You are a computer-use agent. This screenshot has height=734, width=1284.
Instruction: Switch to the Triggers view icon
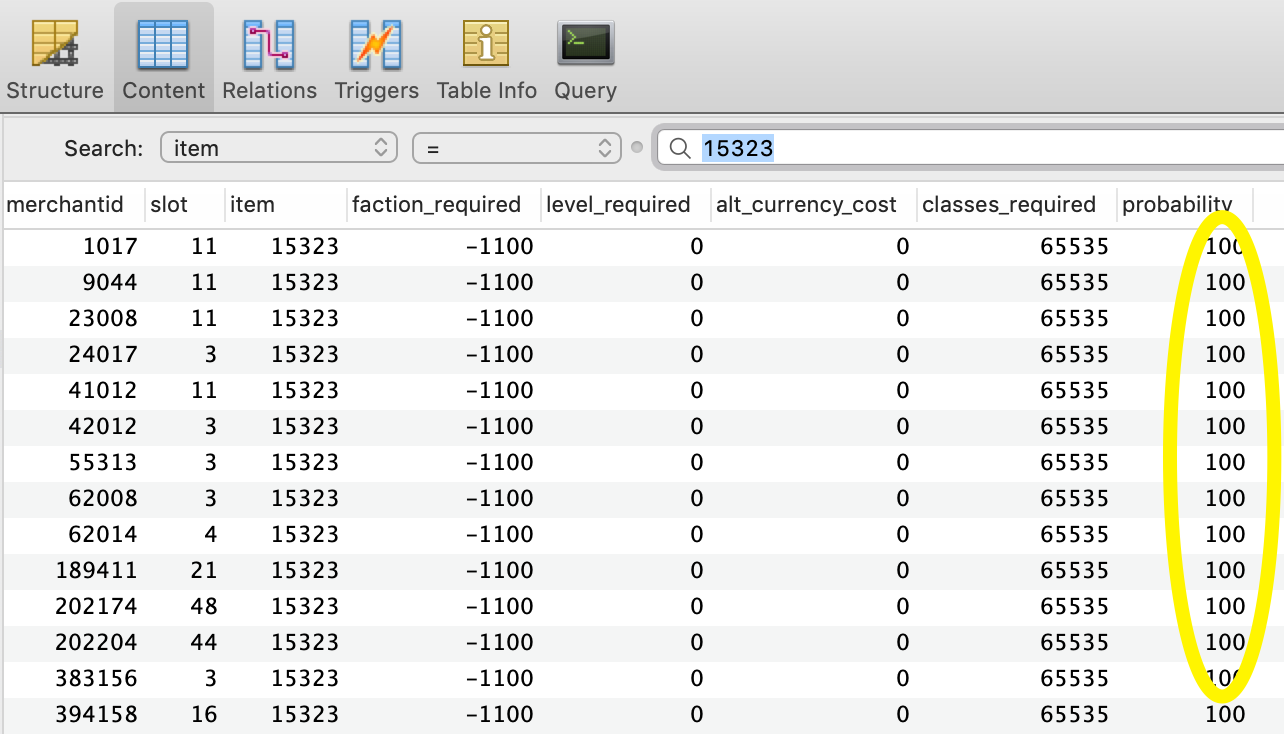click(376, 47)
